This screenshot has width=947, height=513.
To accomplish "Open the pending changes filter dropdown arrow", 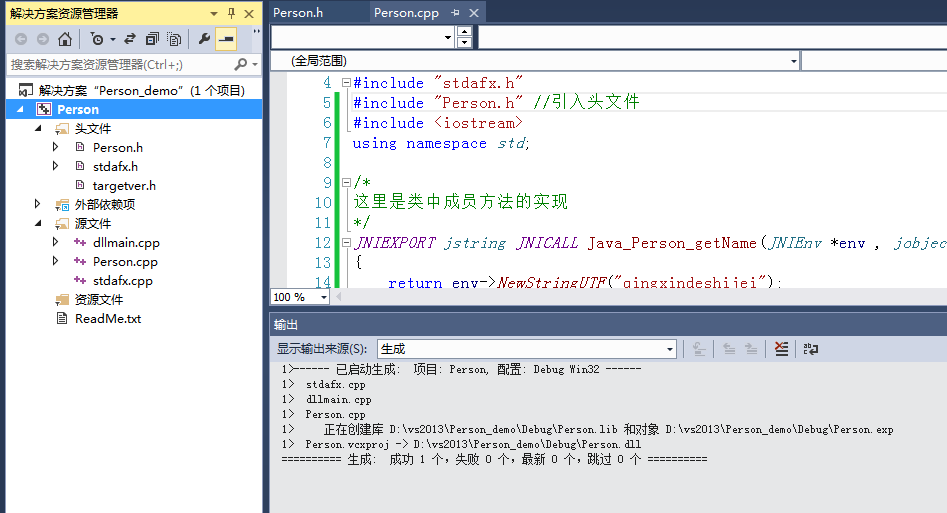I will point(113,40).
